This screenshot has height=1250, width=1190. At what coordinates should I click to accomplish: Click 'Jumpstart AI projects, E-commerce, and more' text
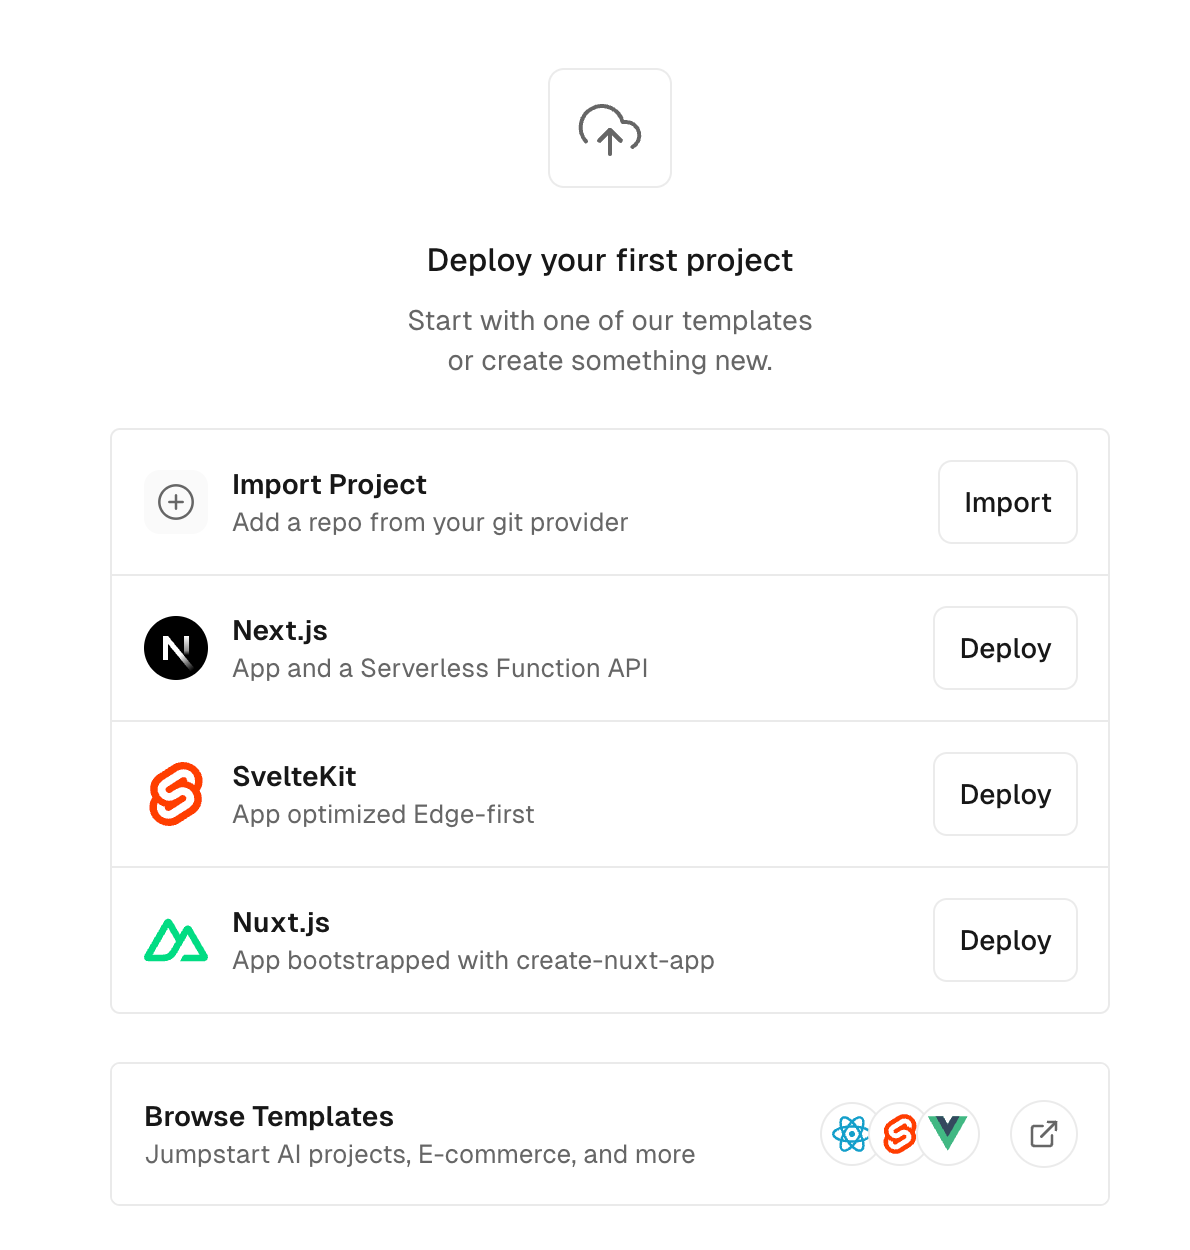tap(420, 1155)
